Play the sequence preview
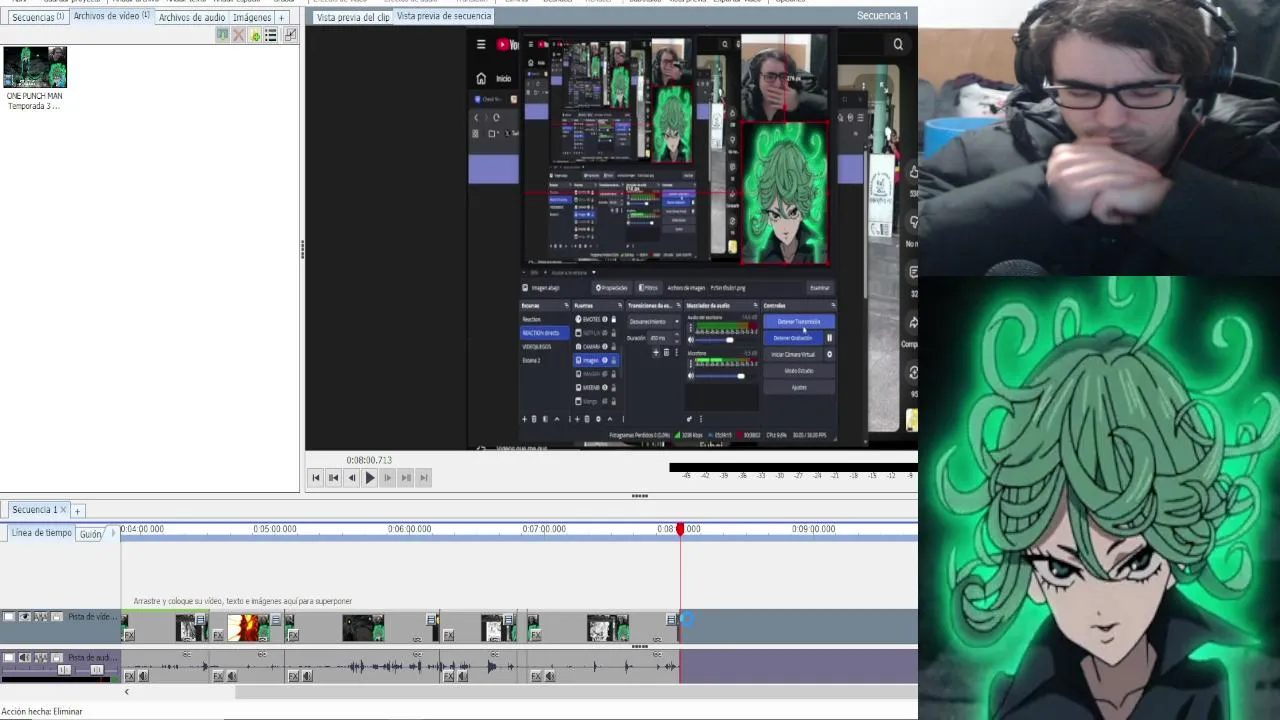Image resolution: width=1280 pixels, height=720 pixels. (370, 478)
